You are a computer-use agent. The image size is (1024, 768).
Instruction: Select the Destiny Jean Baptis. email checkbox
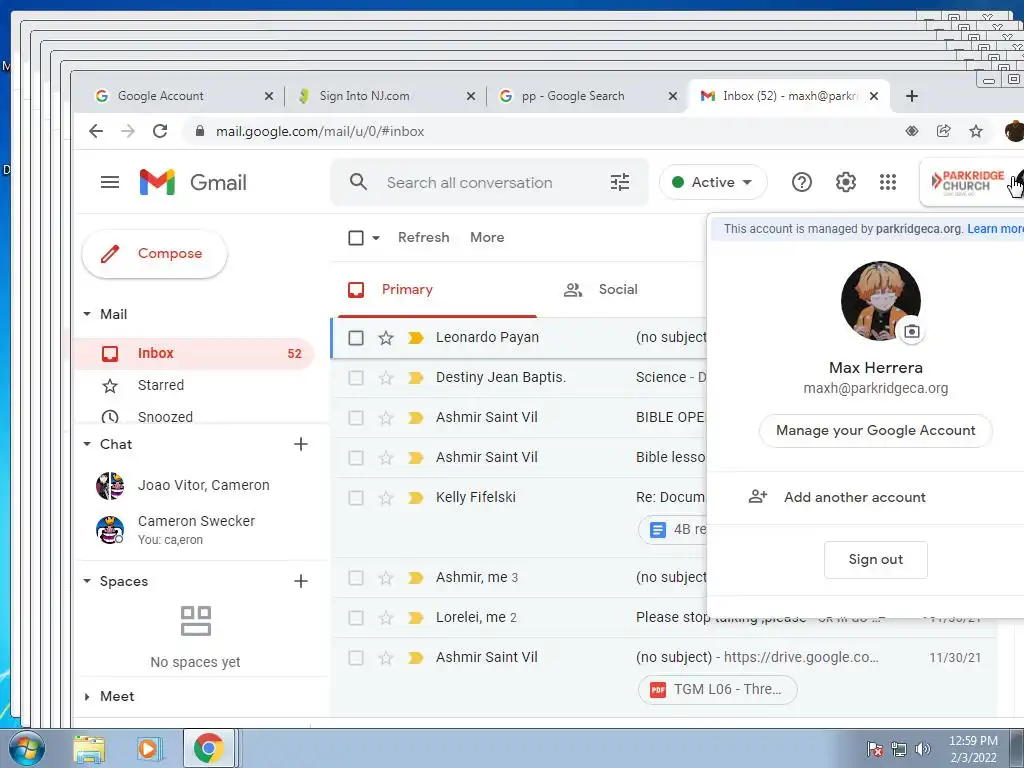coord(356,377)
